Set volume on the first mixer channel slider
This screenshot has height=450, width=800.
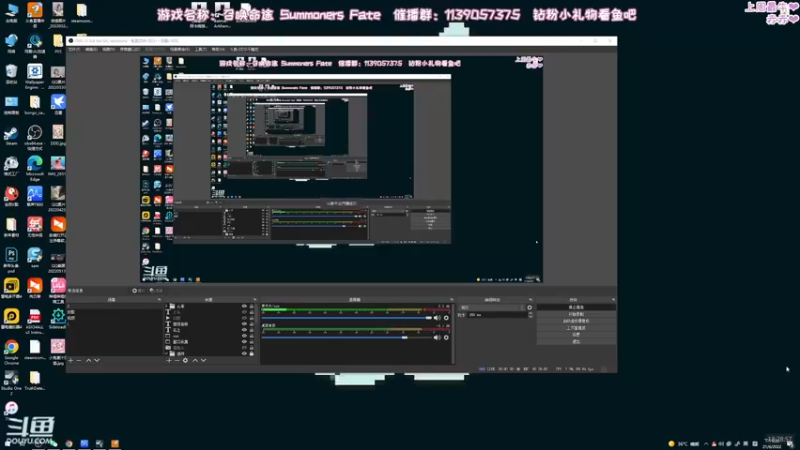click(x=347, y=318)
